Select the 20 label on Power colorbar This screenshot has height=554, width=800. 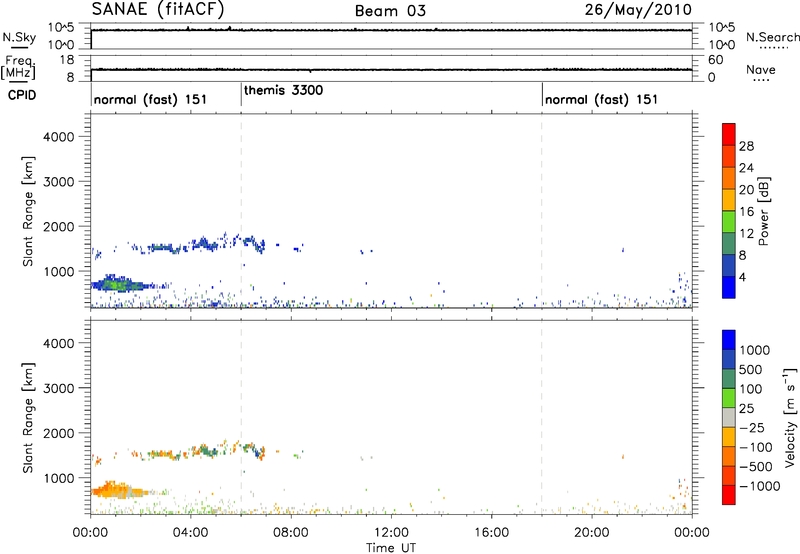point(746,190)
